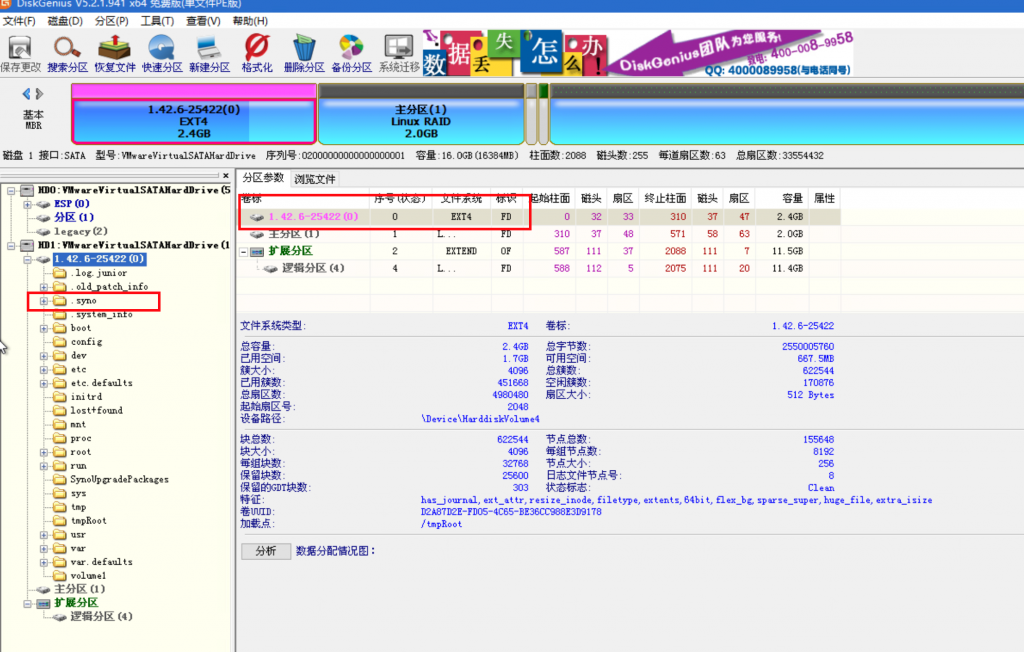The width and height of the screenshot is (1024, 652).
Task: Click the 删除分区 delete partition icon
Action: (x=304, y=54)
